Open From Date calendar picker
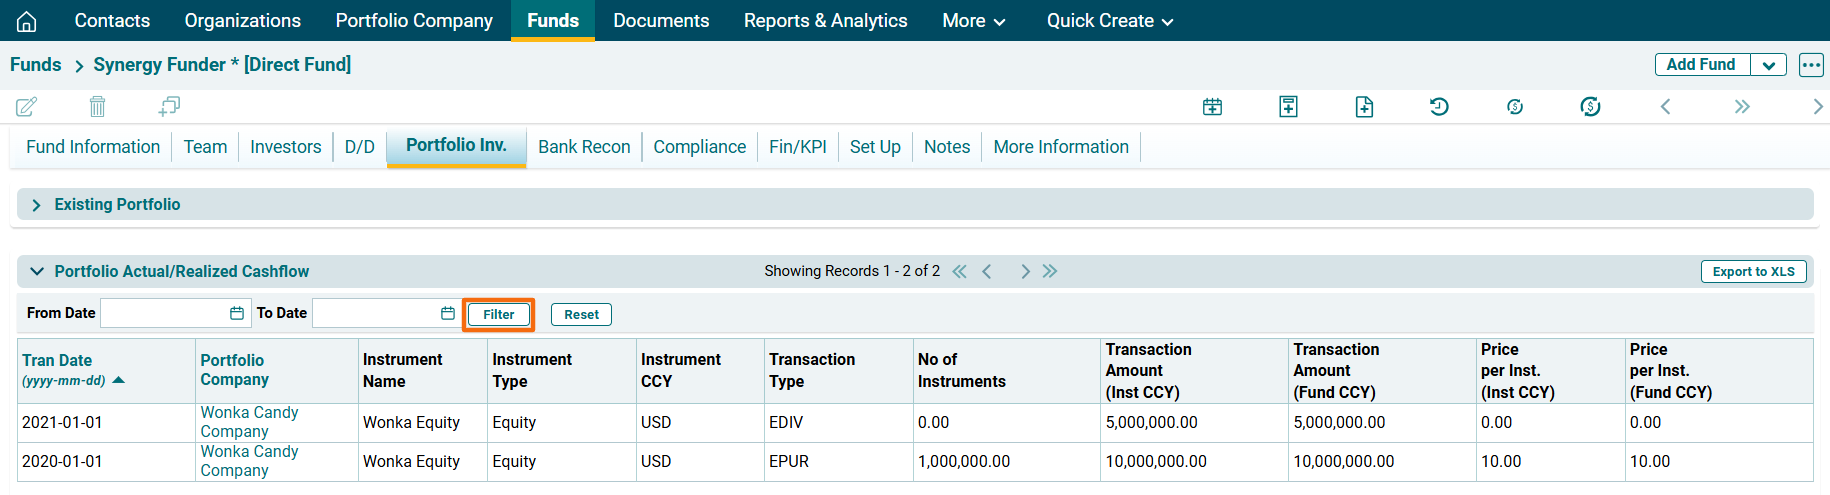This screenshot has height=495, width=1830. pos(237,313)
